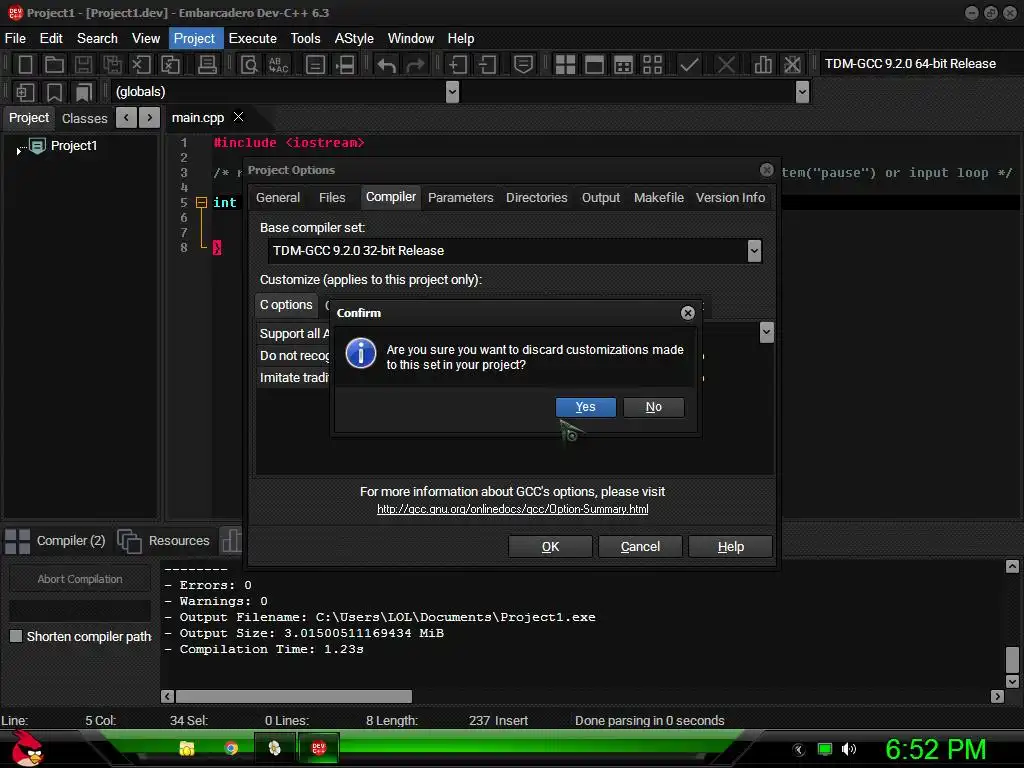Image resolution: width=1024 pixels, height=768 pixels.
Task: Click the Print toolbar icon
Action: [207, 64]
